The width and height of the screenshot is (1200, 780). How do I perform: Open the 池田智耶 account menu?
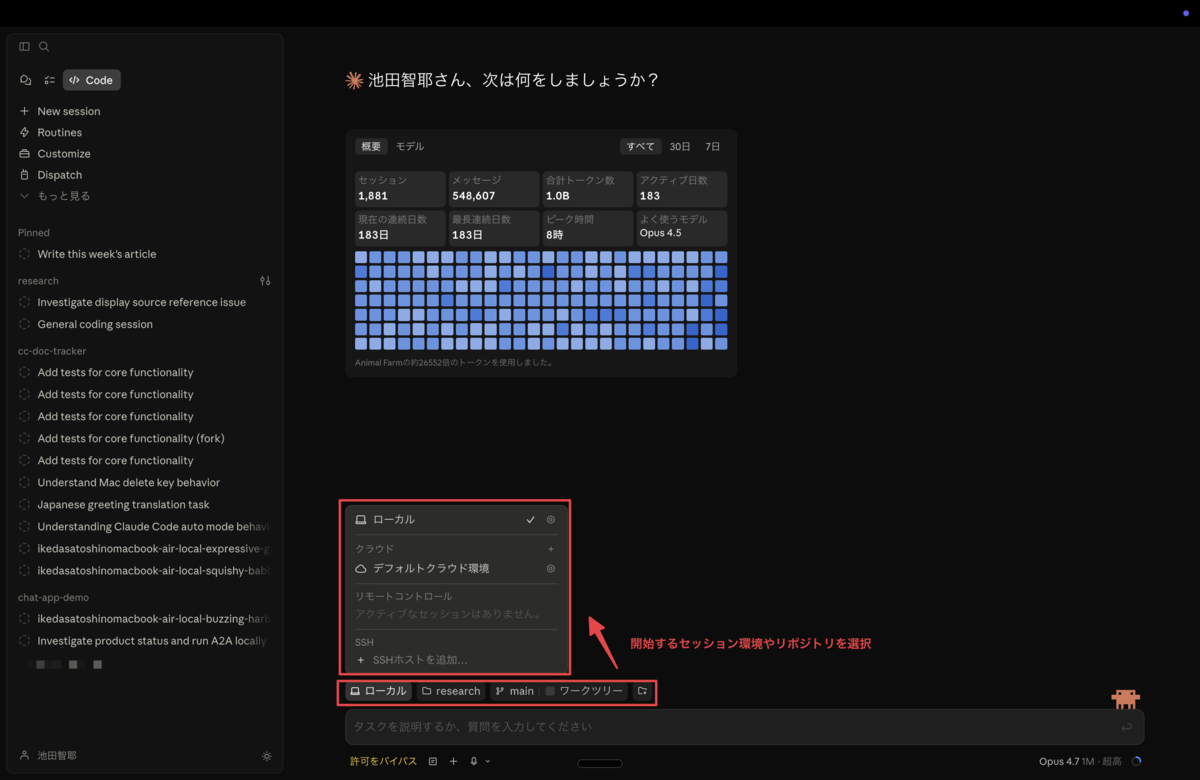48,756
